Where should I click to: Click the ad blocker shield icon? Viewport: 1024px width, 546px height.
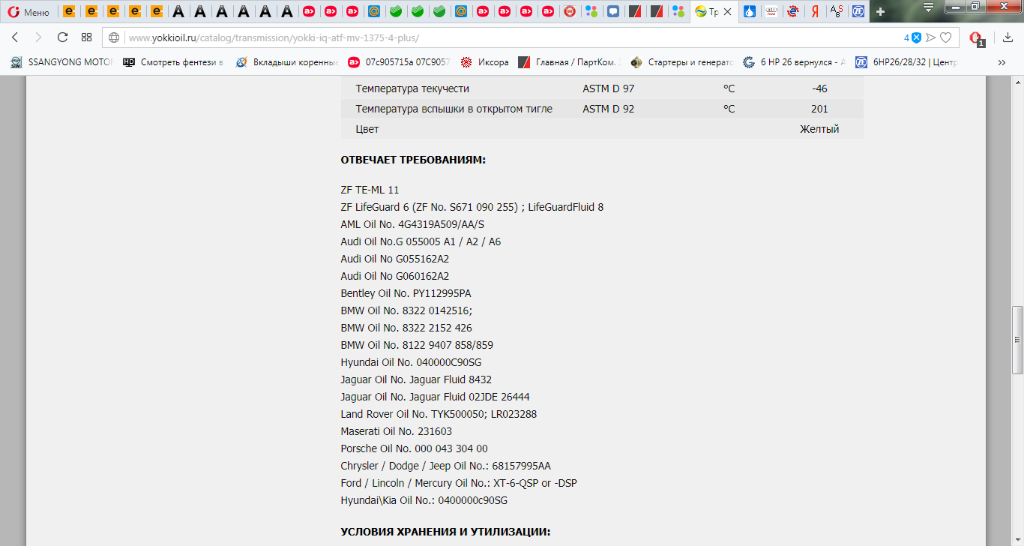pos(915,37)
